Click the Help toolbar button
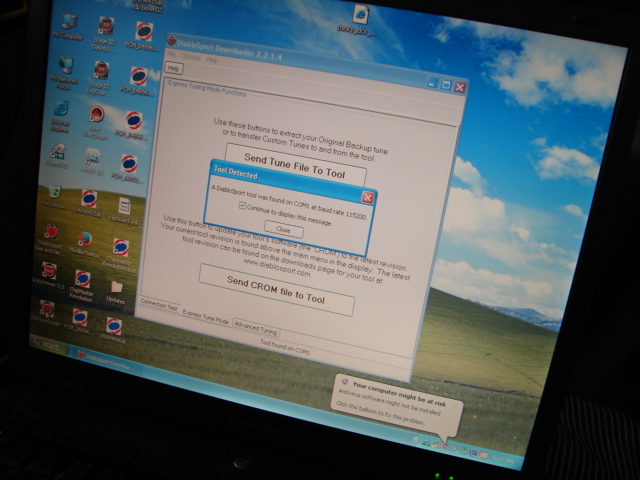This screenshot has height=480, width=640. (173, 68)
